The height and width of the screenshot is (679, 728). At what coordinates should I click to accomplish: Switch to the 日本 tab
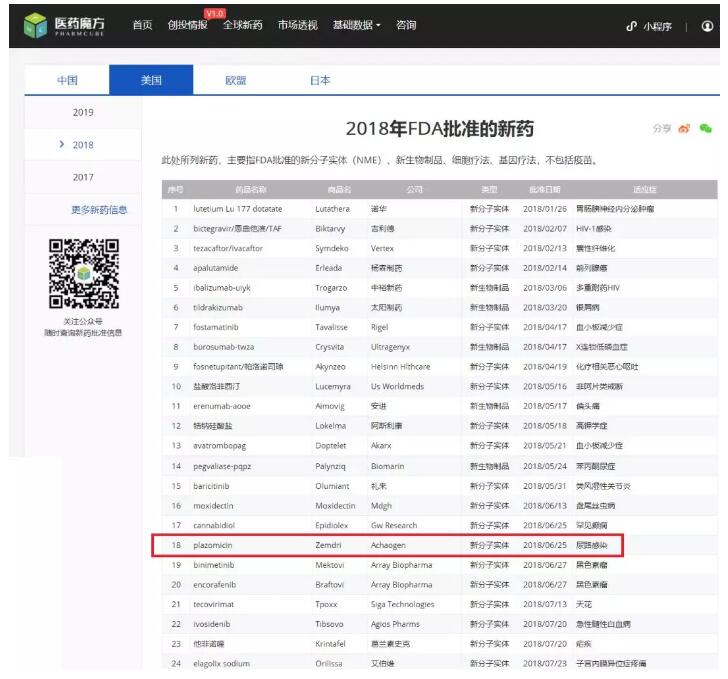(320, 80)
